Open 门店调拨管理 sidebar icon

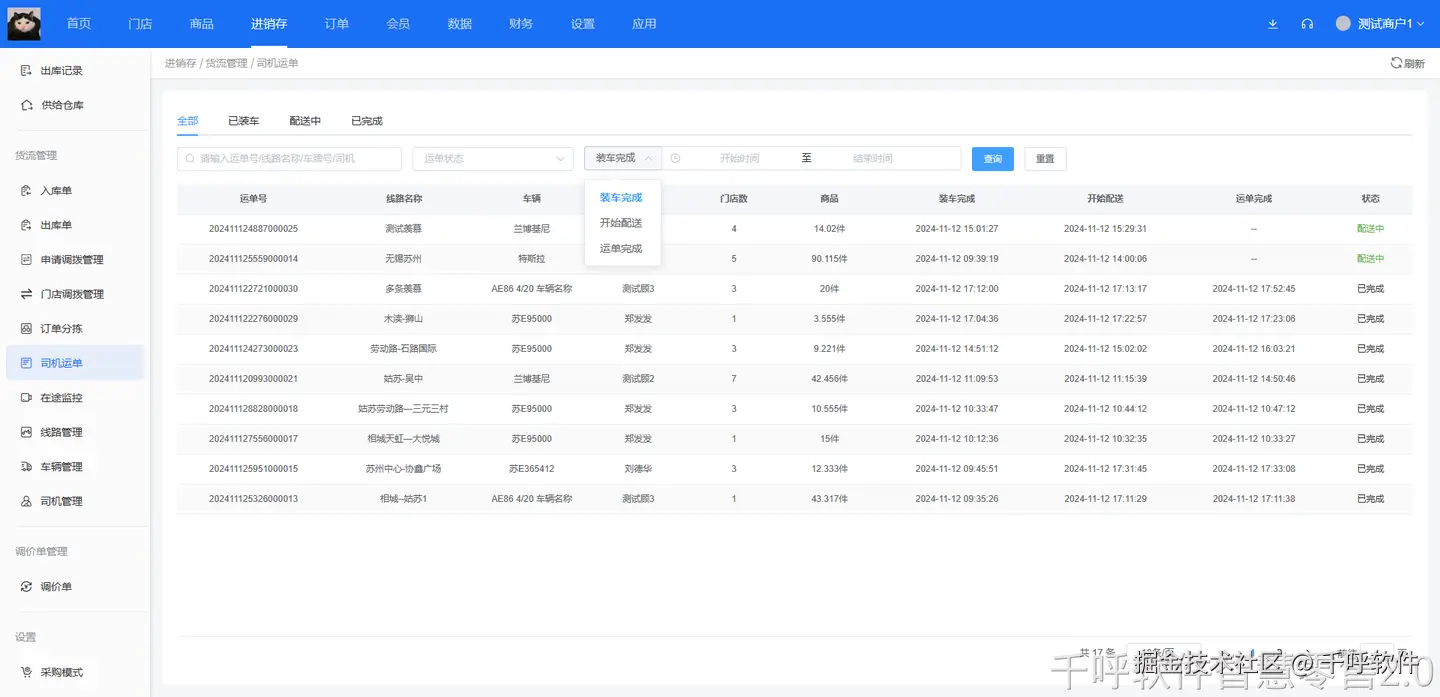27,294
